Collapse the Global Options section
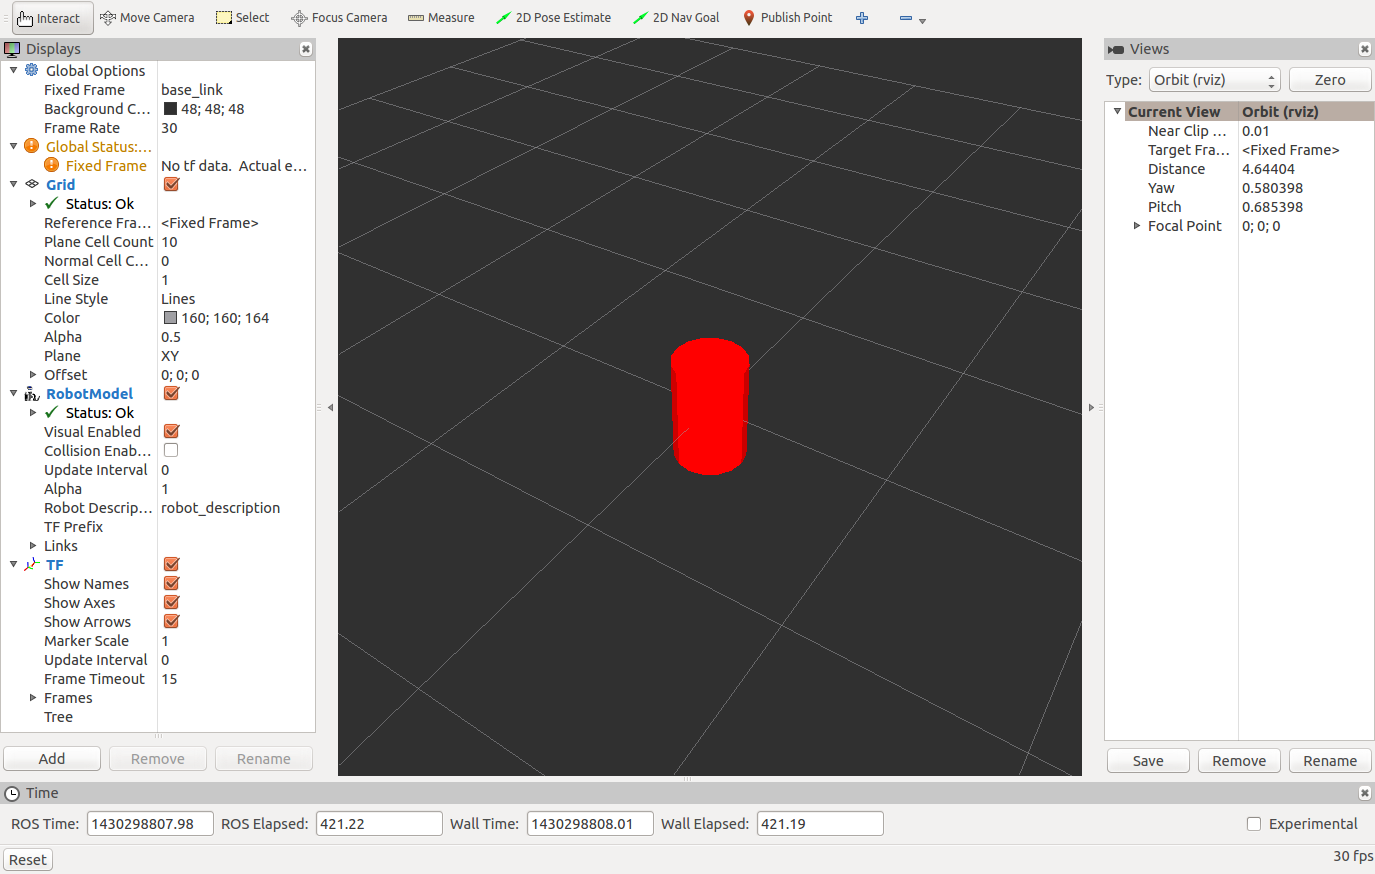The height and width of the screenshot is (874, 1375). (13, 70)
